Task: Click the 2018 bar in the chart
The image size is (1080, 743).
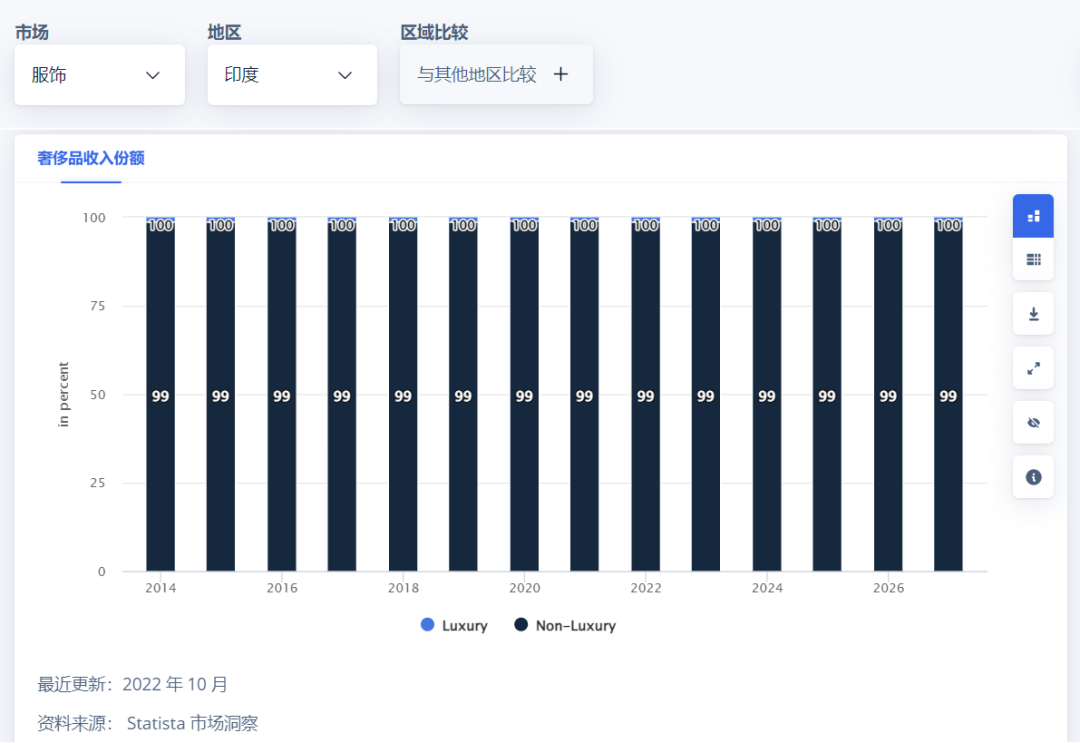Action: point(403,395)
